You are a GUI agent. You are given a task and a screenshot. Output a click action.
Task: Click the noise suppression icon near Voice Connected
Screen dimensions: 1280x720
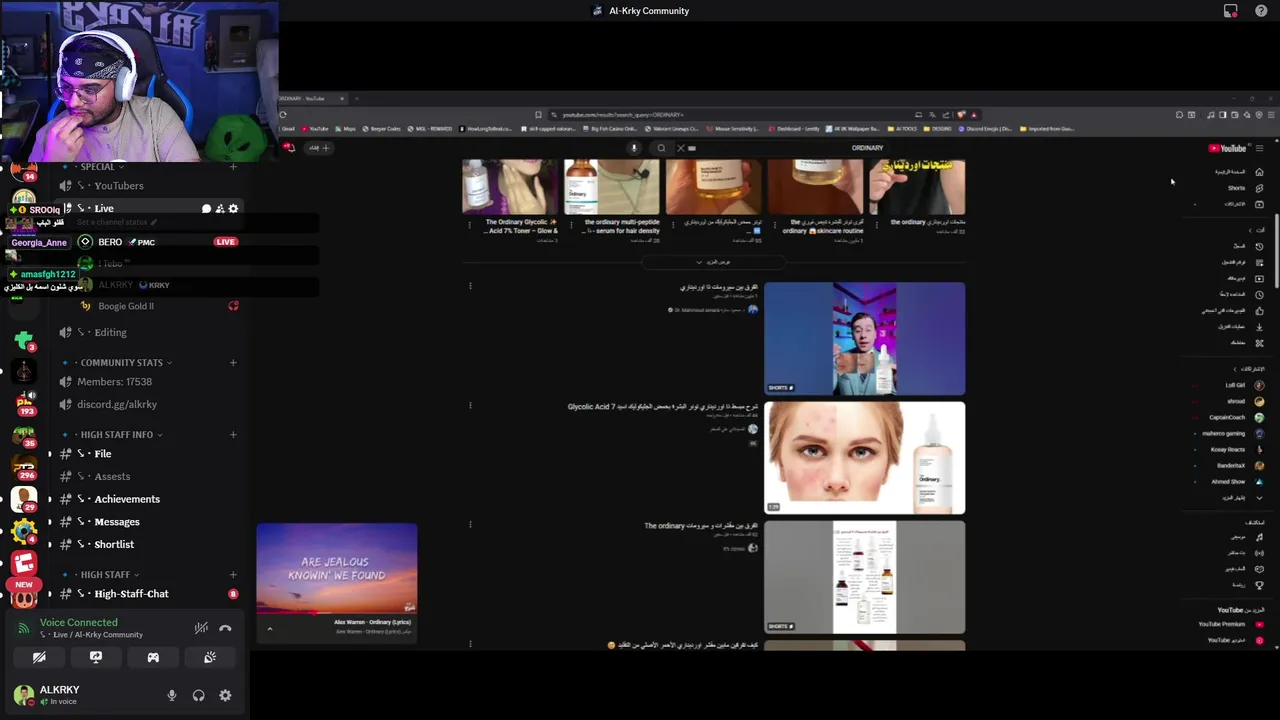[201, 628]
